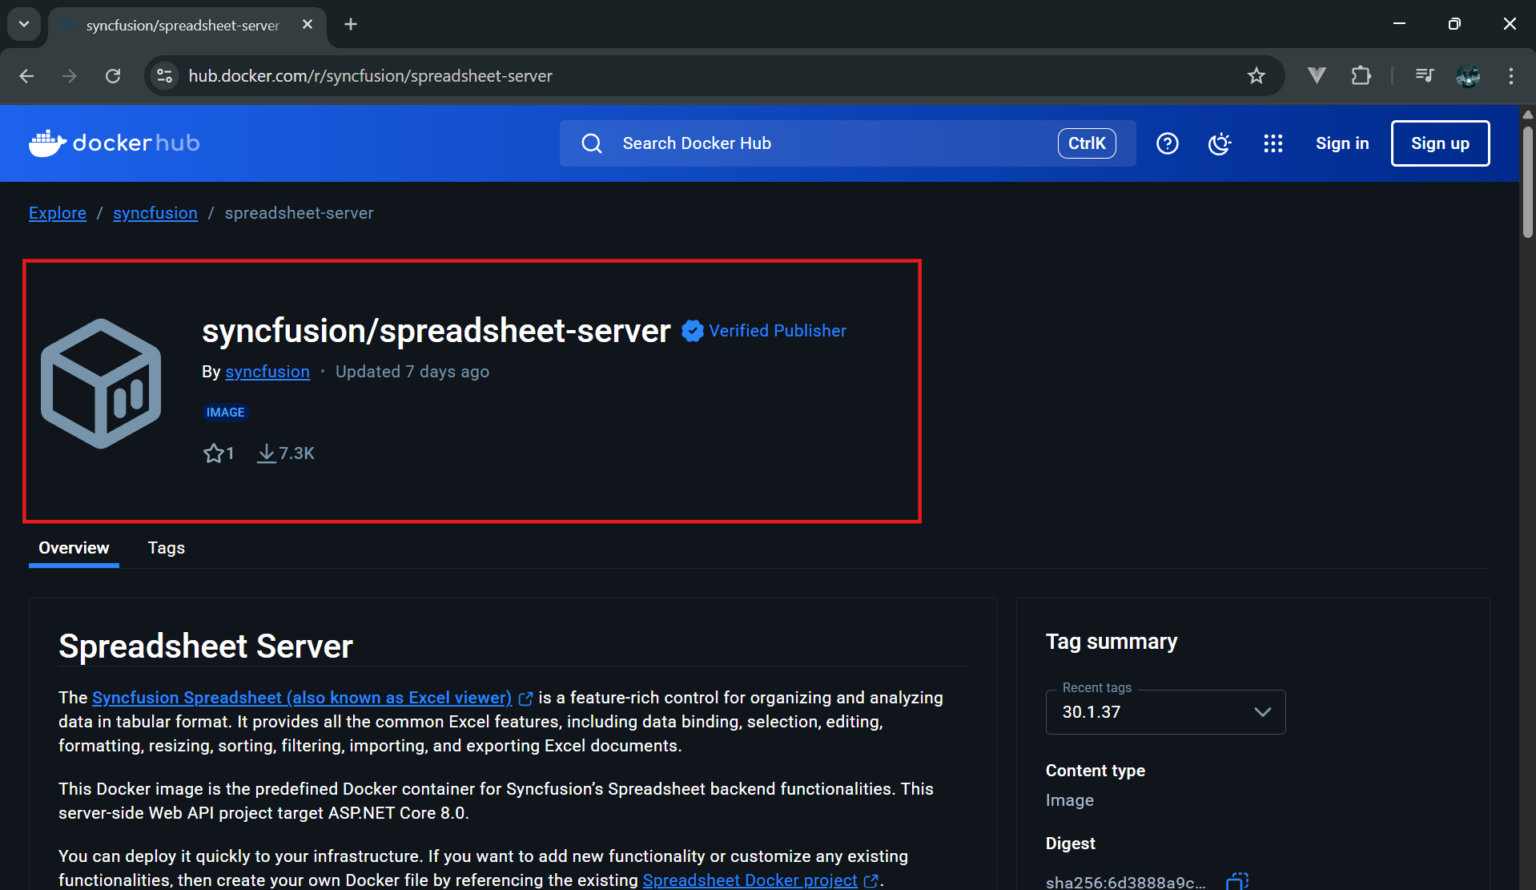Image resolution: width=1536 pixels, height=890 pixels.
Task: Click the download count icon showing 7.3K
Action: tap(266, 452)
